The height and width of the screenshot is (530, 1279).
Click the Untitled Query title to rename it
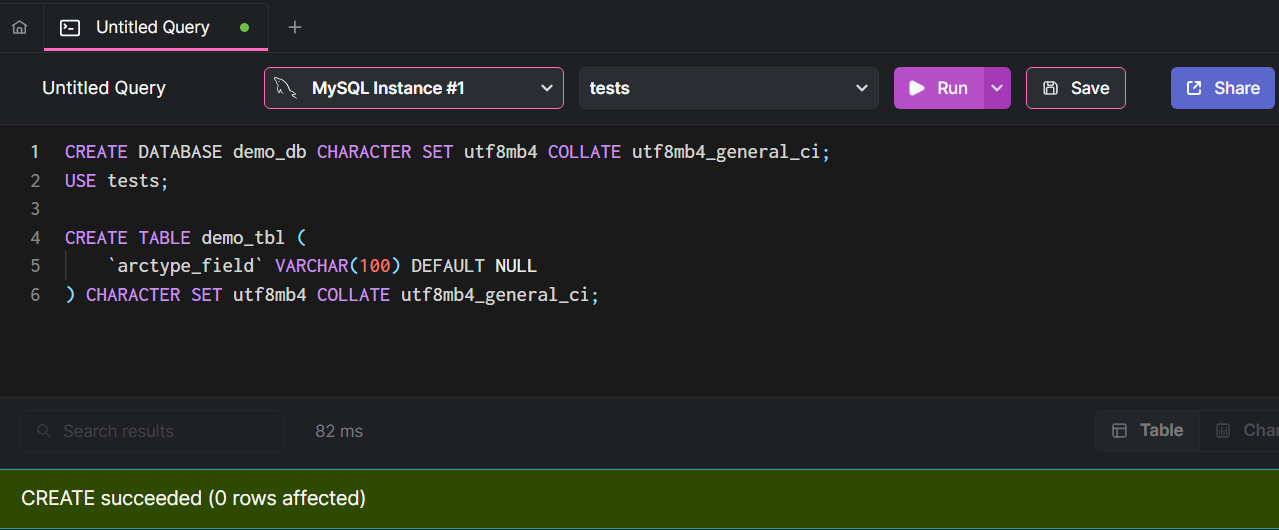[104, 88]
